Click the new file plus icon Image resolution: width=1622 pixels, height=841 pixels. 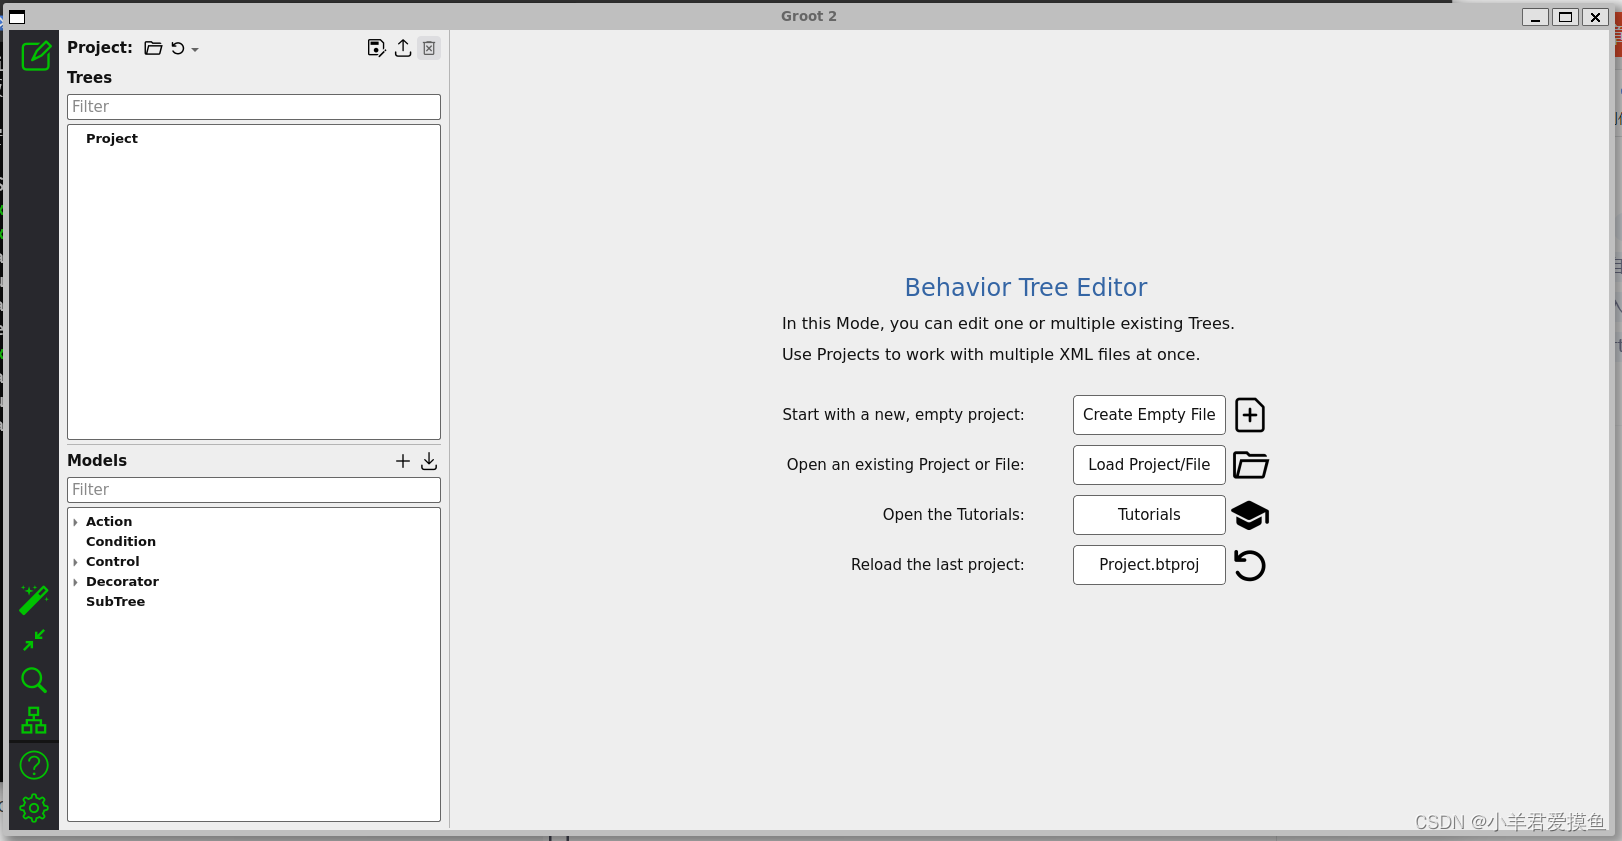click(1250, 415)
